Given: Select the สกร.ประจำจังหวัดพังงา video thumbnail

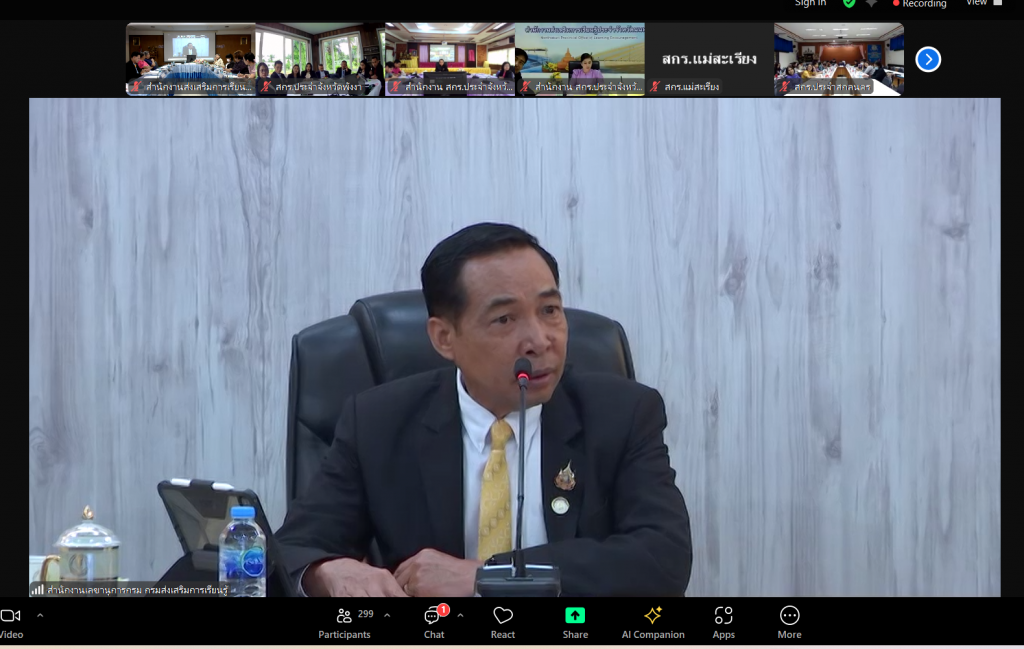Looking at the screenshot, I should (x=320, y=59).
